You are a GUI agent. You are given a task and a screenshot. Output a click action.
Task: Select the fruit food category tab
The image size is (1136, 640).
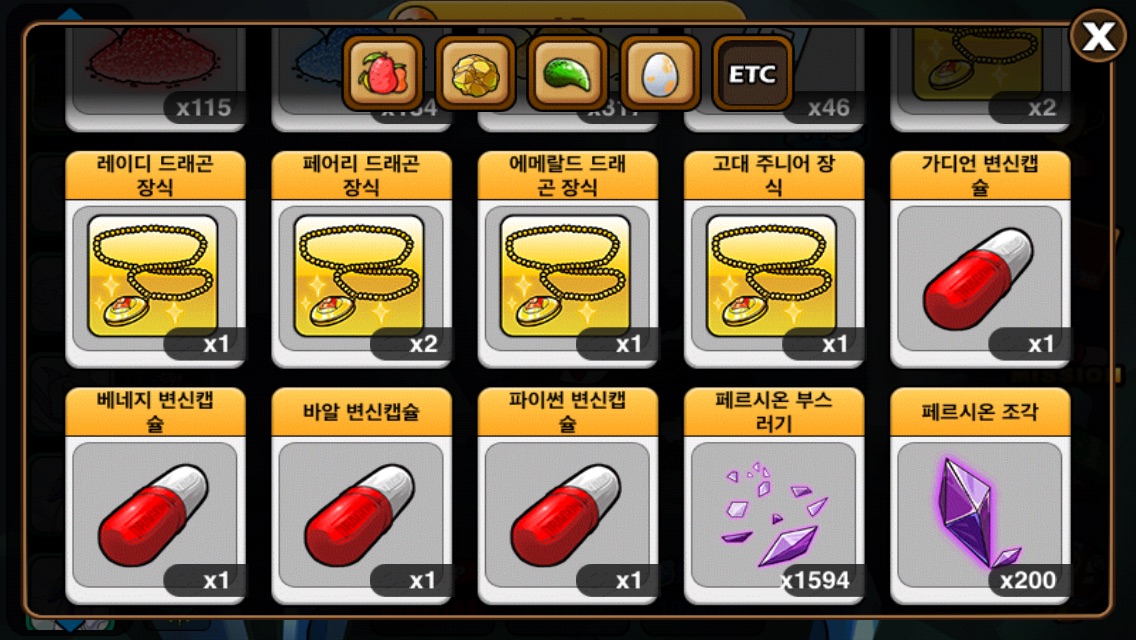tap(383, 73)
